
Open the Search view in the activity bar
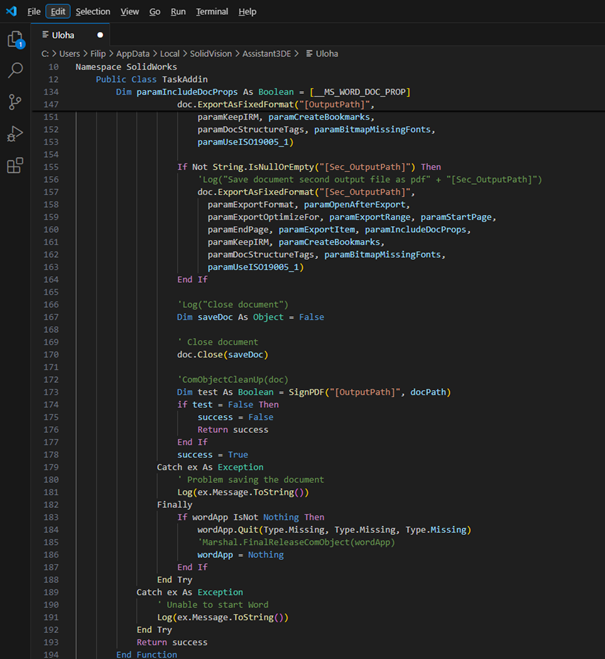[x=15, y=70]
